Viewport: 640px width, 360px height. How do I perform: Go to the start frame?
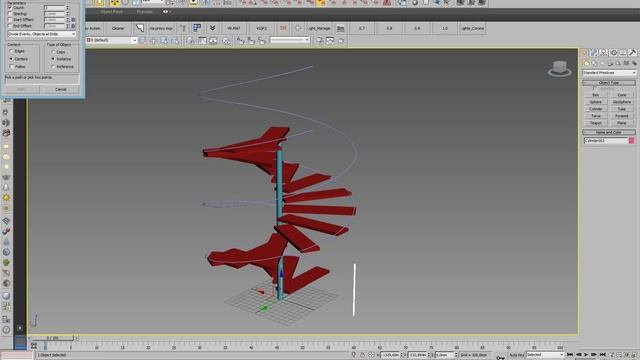coord(570,355)
